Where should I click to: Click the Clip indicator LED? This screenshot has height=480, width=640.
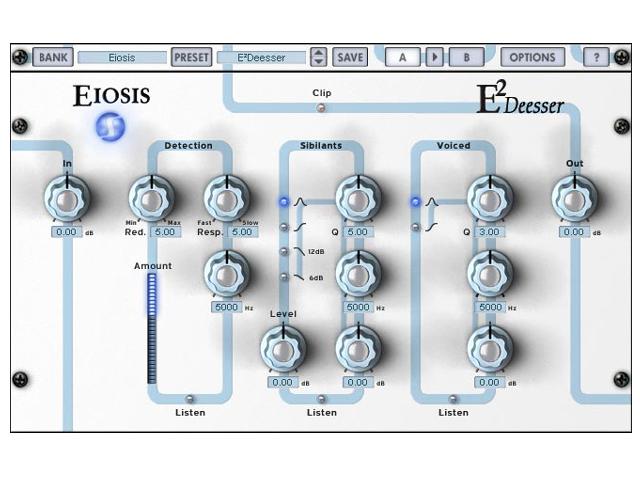322,108
